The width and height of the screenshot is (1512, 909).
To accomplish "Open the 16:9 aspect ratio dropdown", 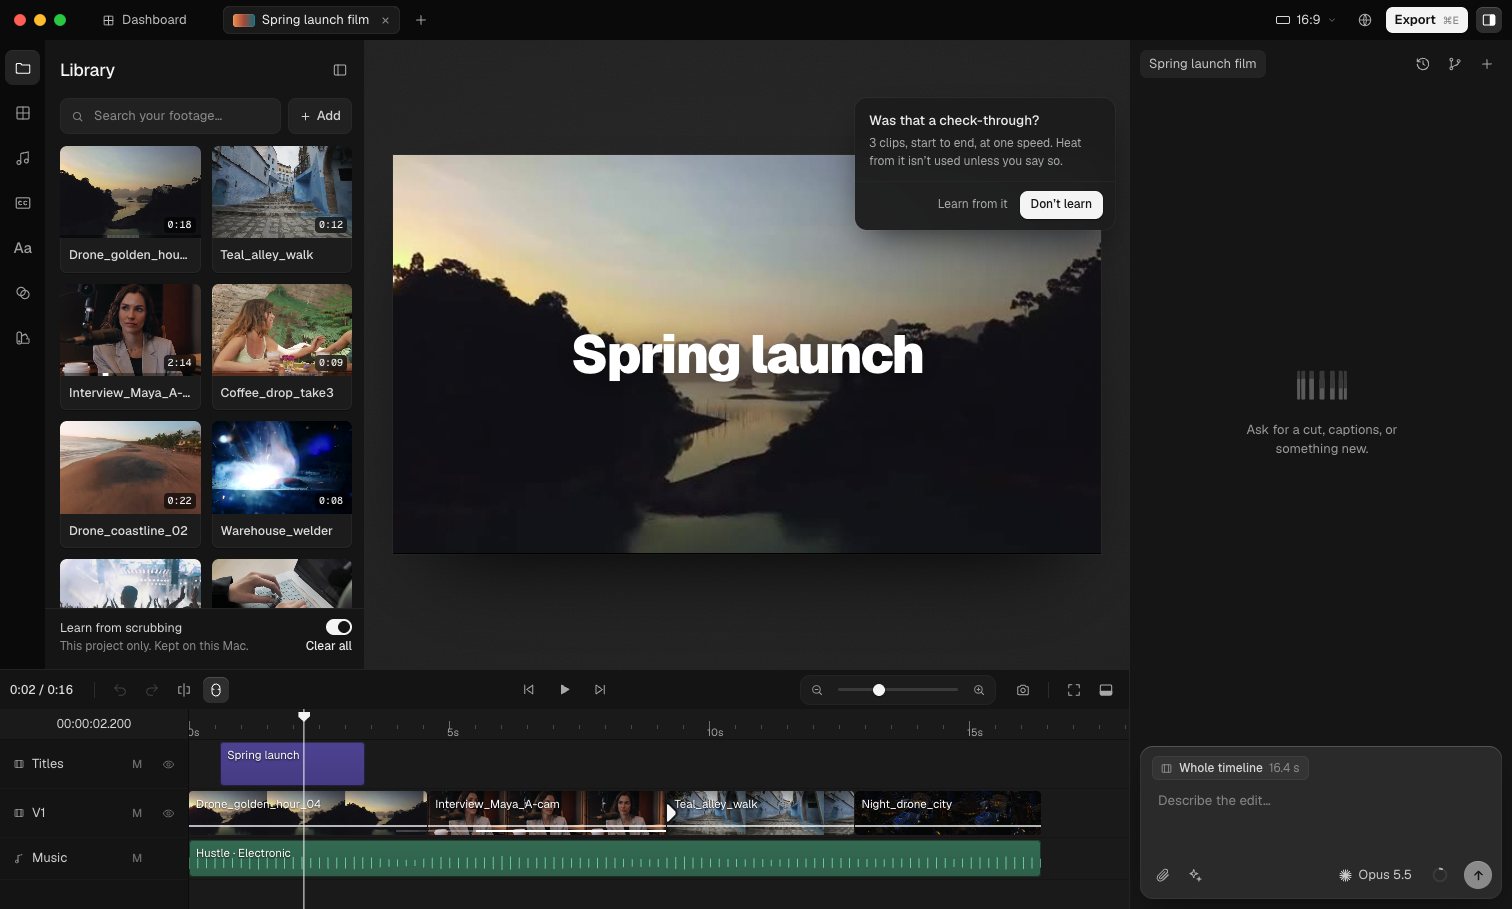I will [x=1306, y=20].
